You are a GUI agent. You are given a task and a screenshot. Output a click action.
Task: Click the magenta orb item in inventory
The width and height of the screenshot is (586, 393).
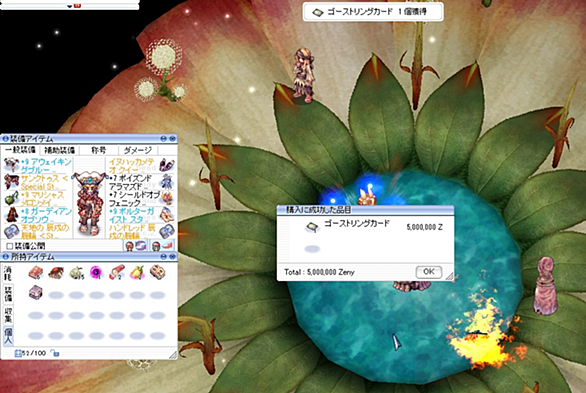[x=96, y=273]
